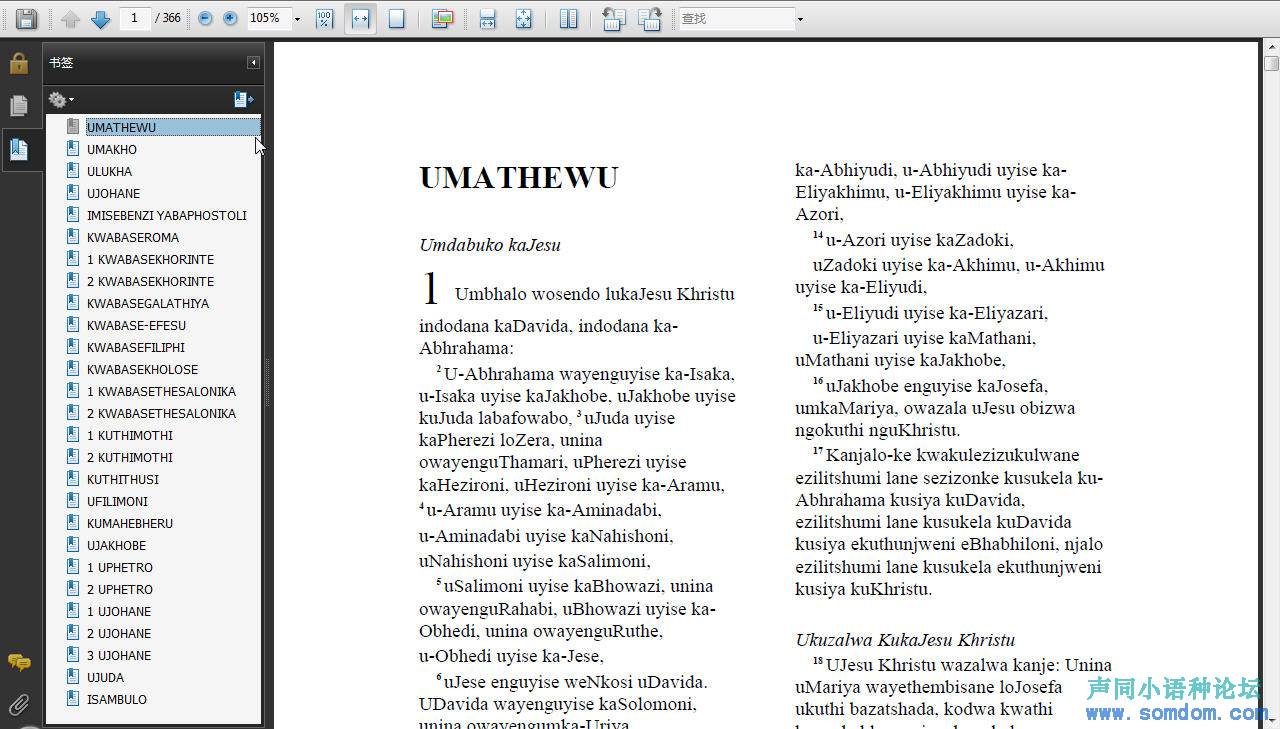Open the ISAMBULO bookmark

tap(117, 699)
